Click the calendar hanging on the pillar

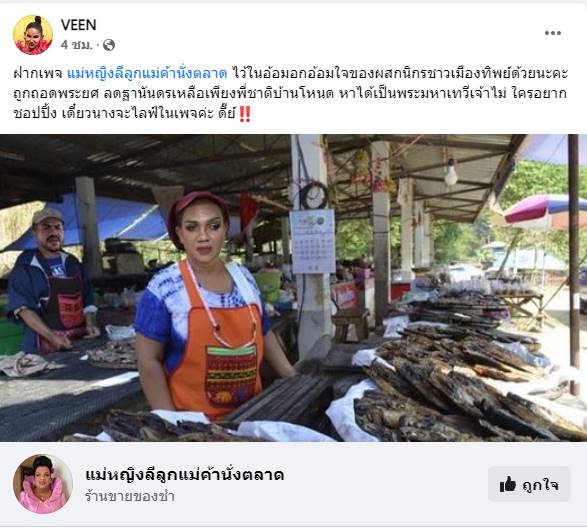pyautogui.click(x=313, y=241)
